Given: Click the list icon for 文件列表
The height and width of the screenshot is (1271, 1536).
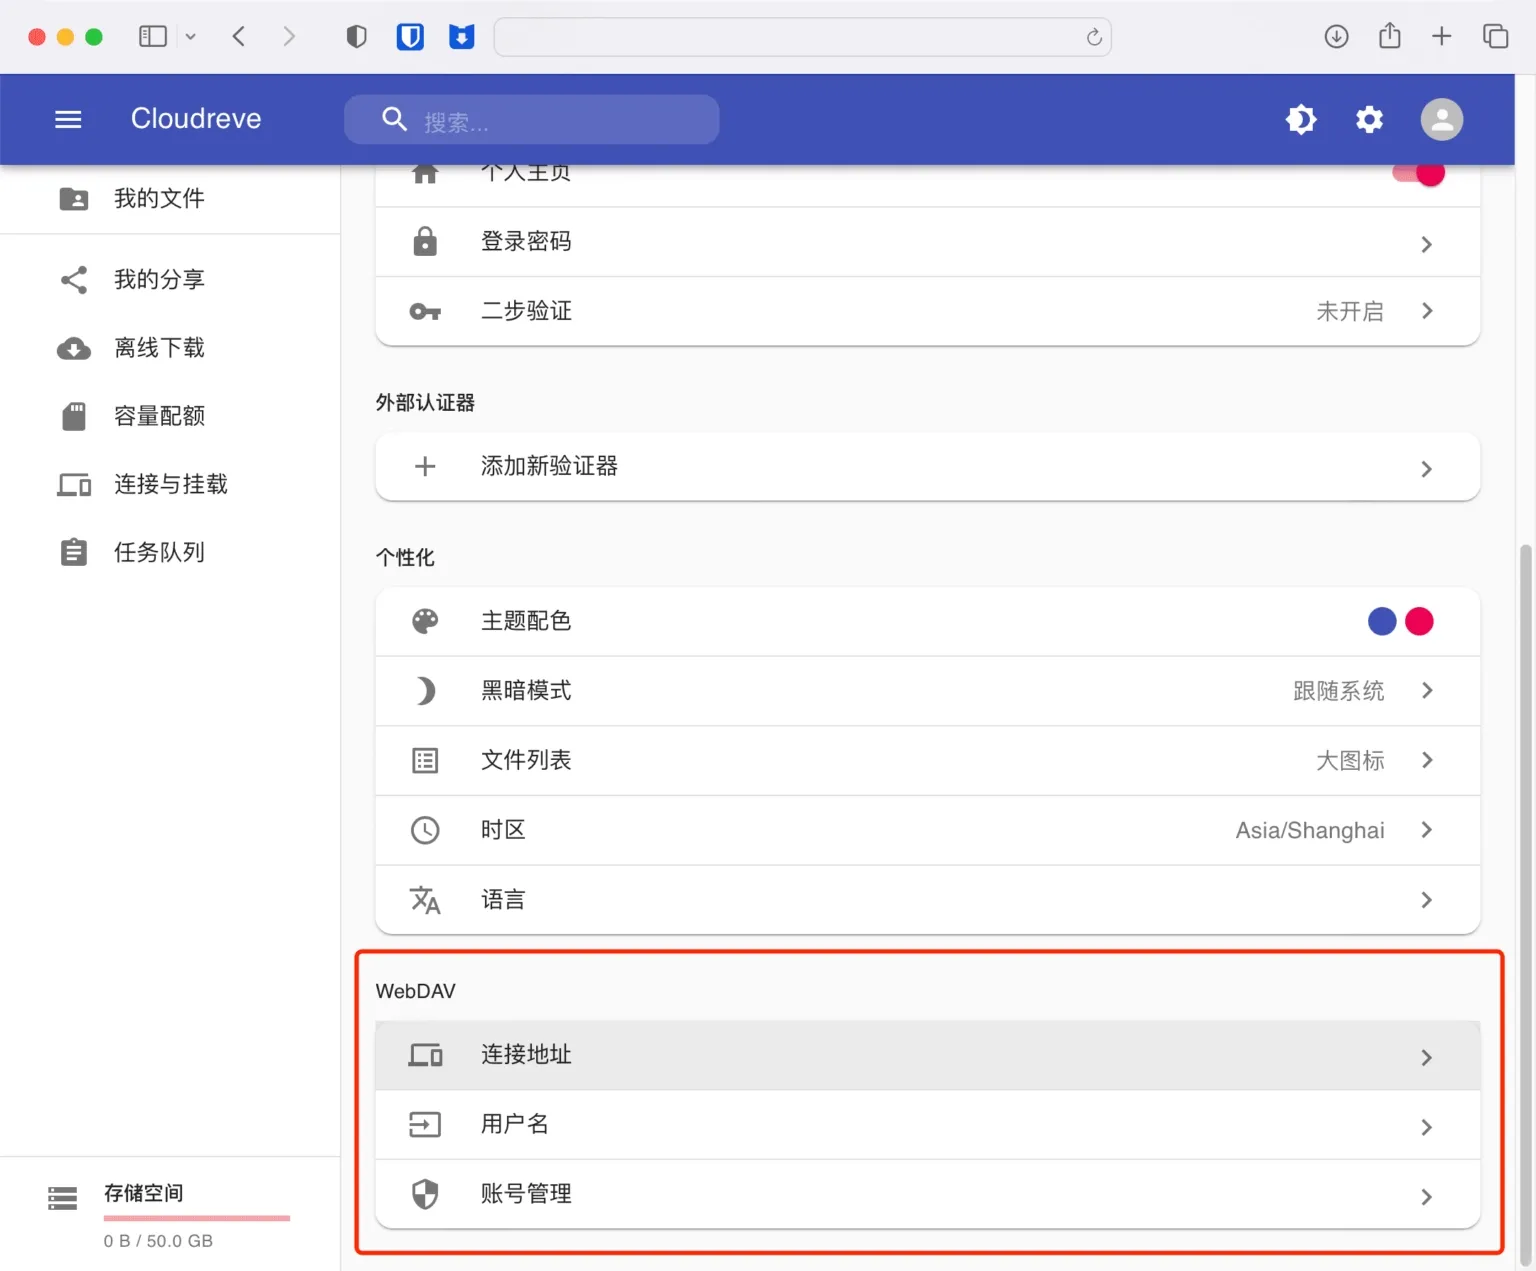Looking at the screenshot, I should pyautogui.click(x=425, y=761).
